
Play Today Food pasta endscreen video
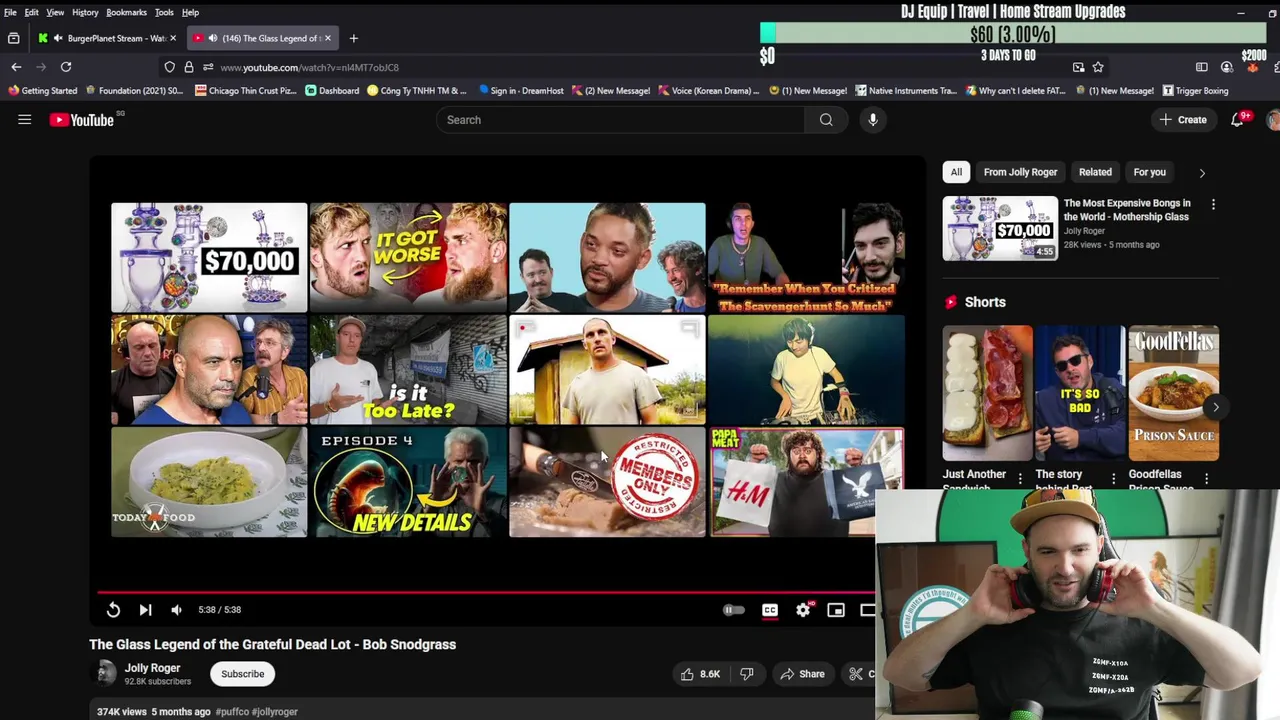point(209,482)
